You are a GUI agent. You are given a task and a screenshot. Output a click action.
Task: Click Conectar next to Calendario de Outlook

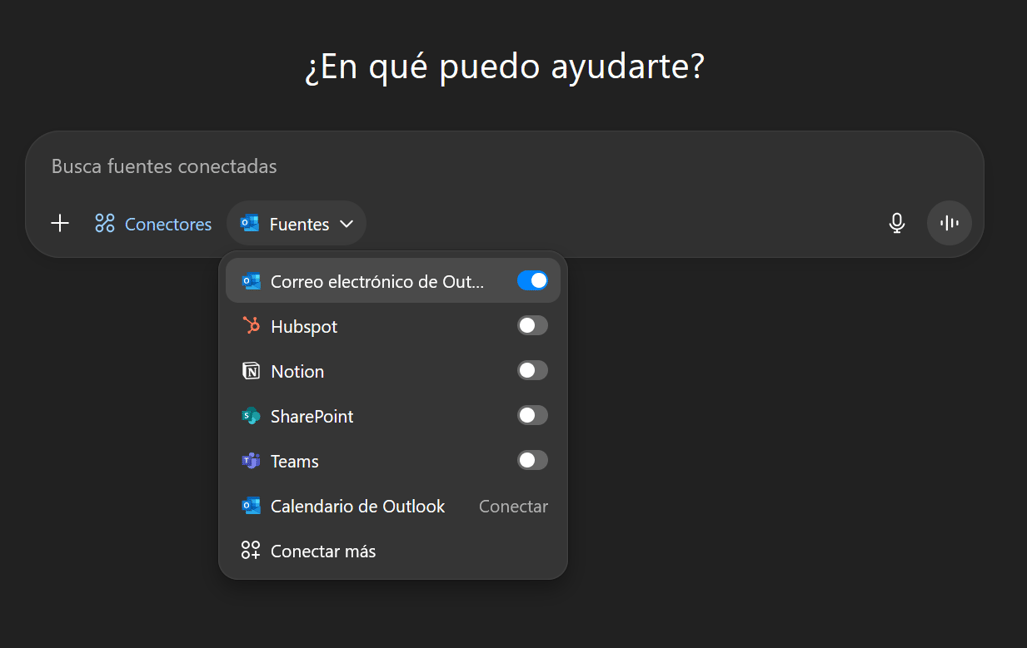pos(513,506)
